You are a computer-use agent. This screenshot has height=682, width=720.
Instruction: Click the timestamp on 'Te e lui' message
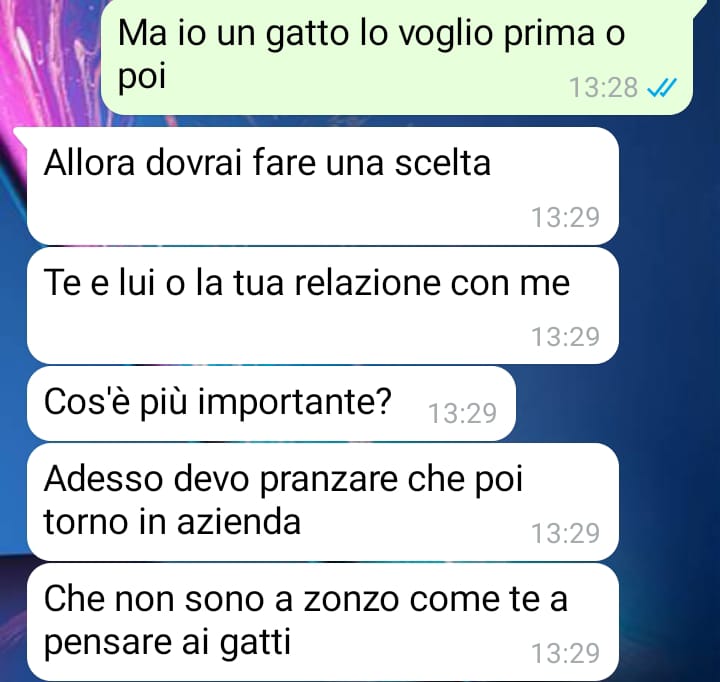point(565,337)
